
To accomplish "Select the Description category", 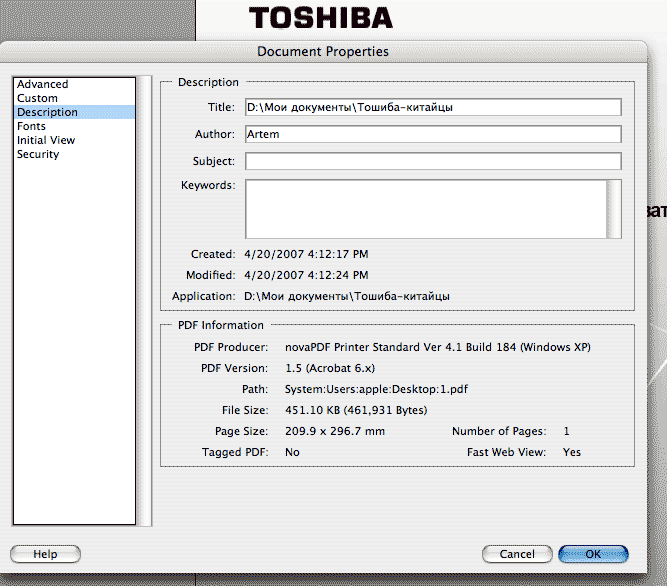I will [x=74, y=112].
